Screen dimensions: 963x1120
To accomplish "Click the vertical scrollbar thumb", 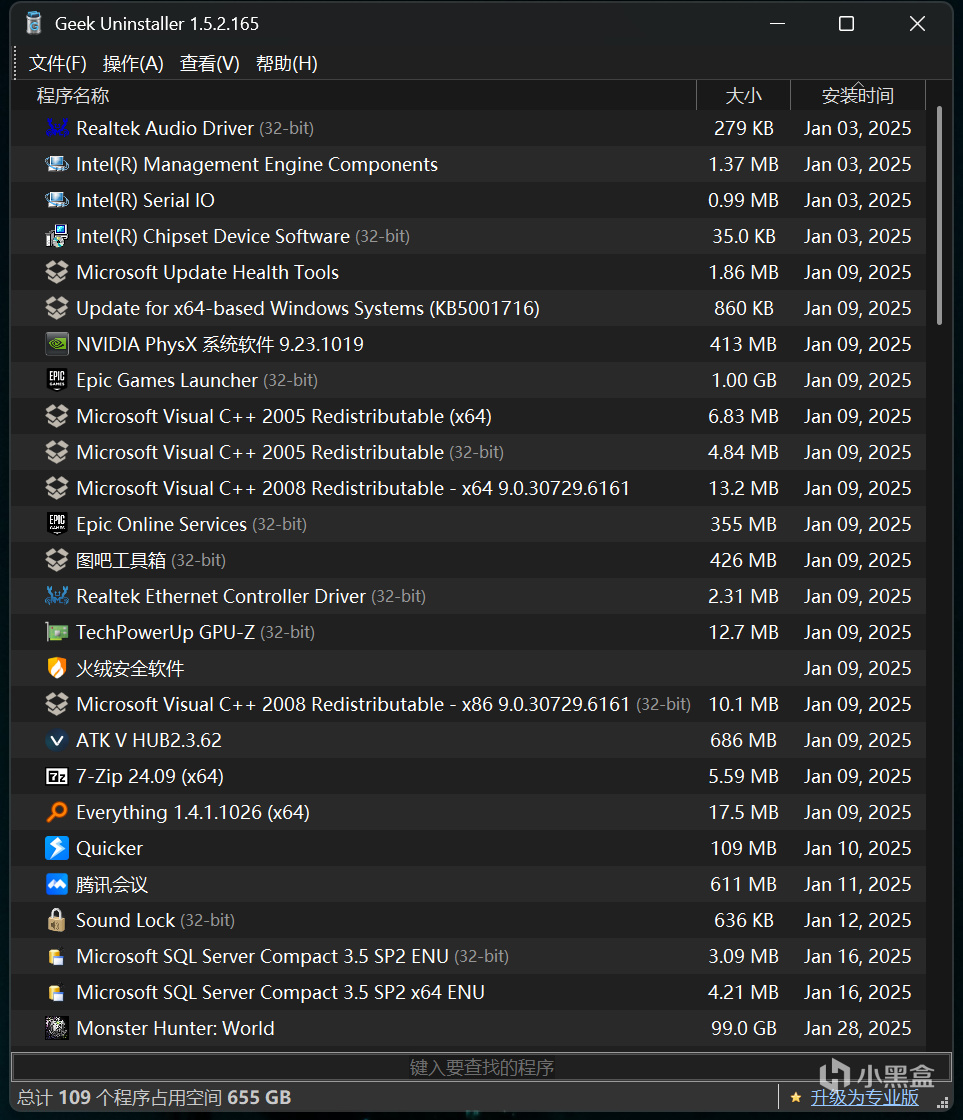I will click(x=939, y=216).
